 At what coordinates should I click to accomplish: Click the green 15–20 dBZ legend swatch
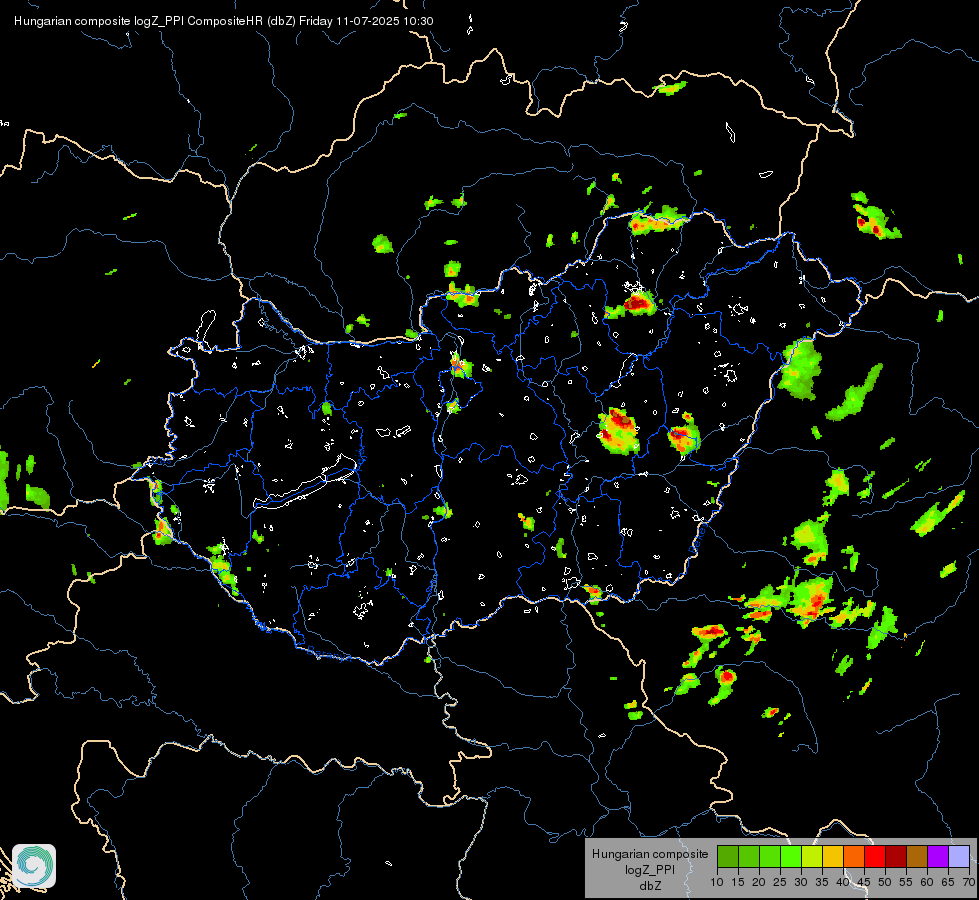[x=749, y=856]
